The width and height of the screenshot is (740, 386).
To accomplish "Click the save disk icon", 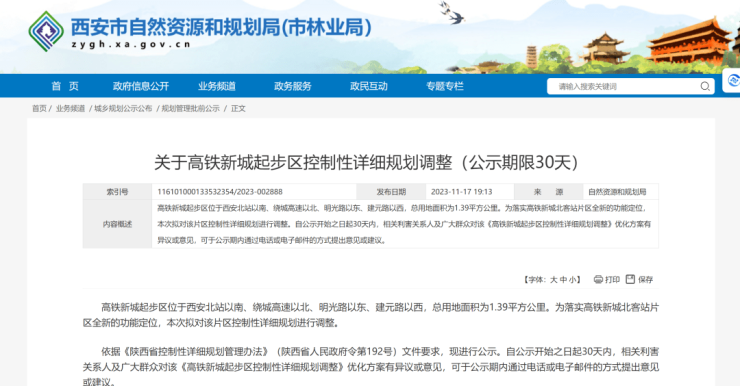I will [630, 279].
